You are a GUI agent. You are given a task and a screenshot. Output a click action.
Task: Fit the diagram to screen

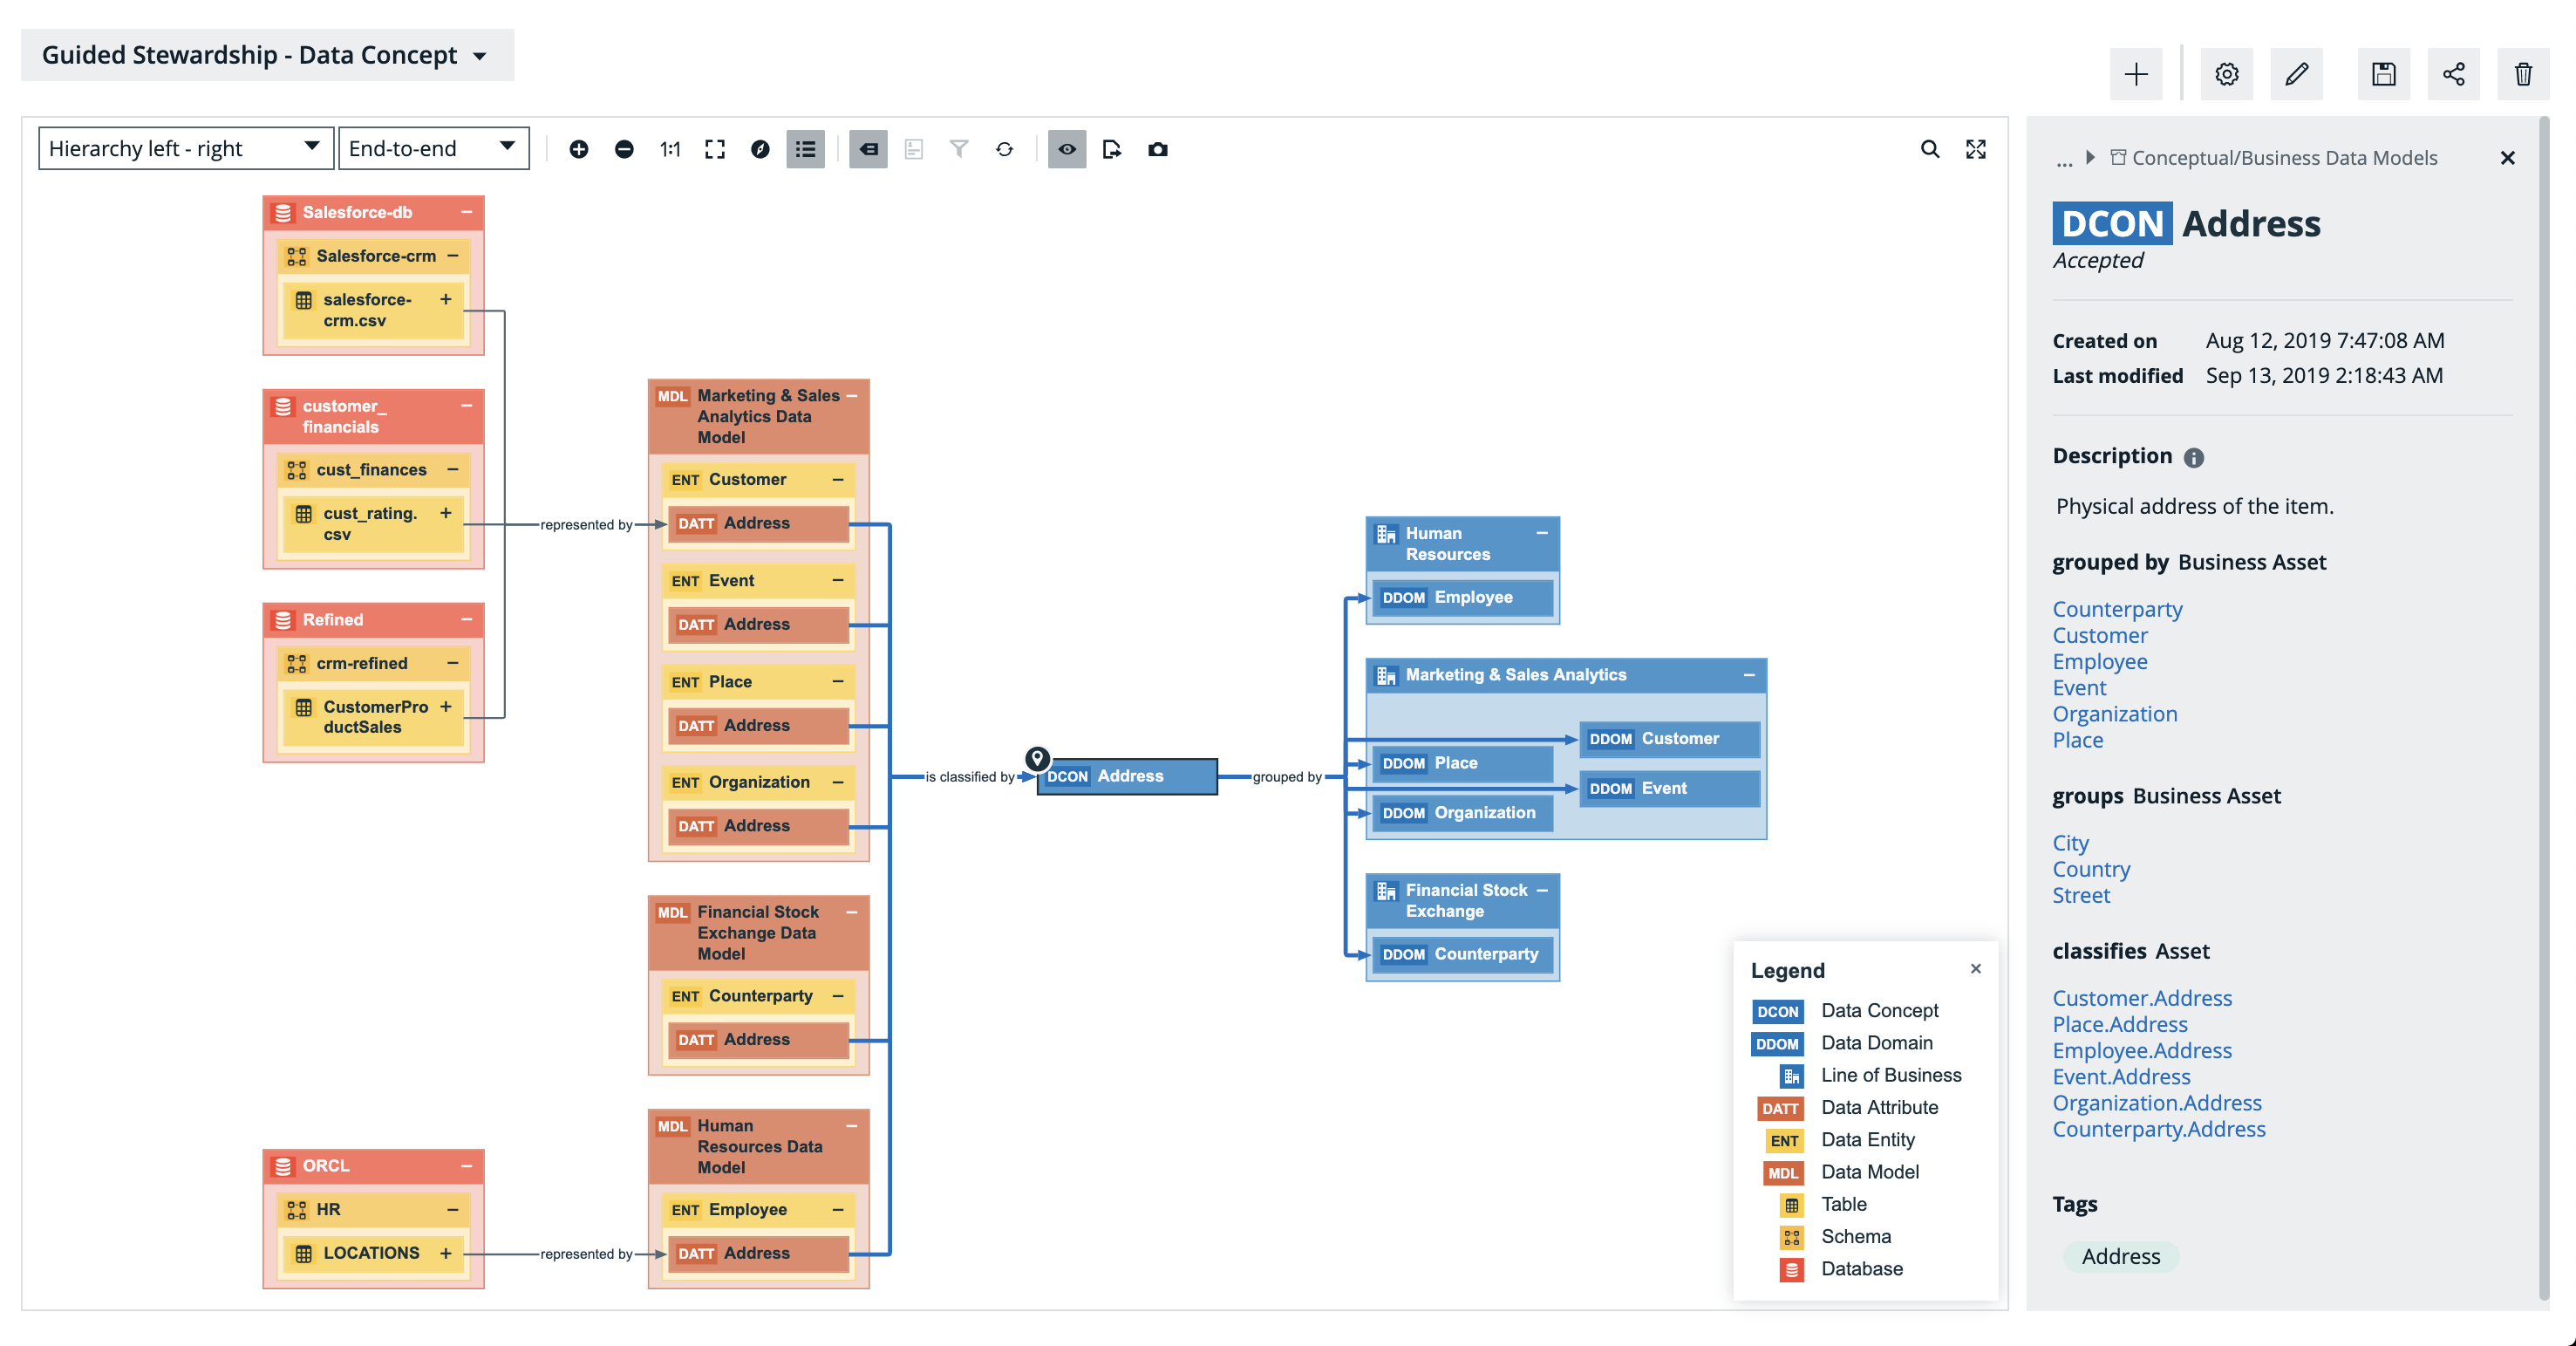tap(714, 149)
